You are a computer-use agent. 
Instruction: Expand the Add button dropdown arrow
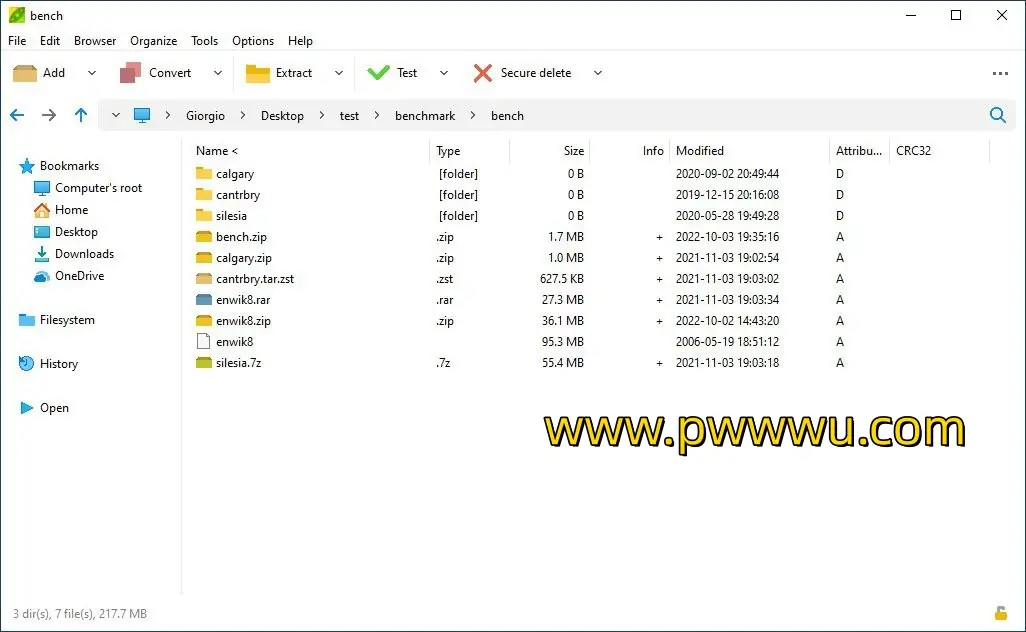pyautogui.click(x=92, y=73)
